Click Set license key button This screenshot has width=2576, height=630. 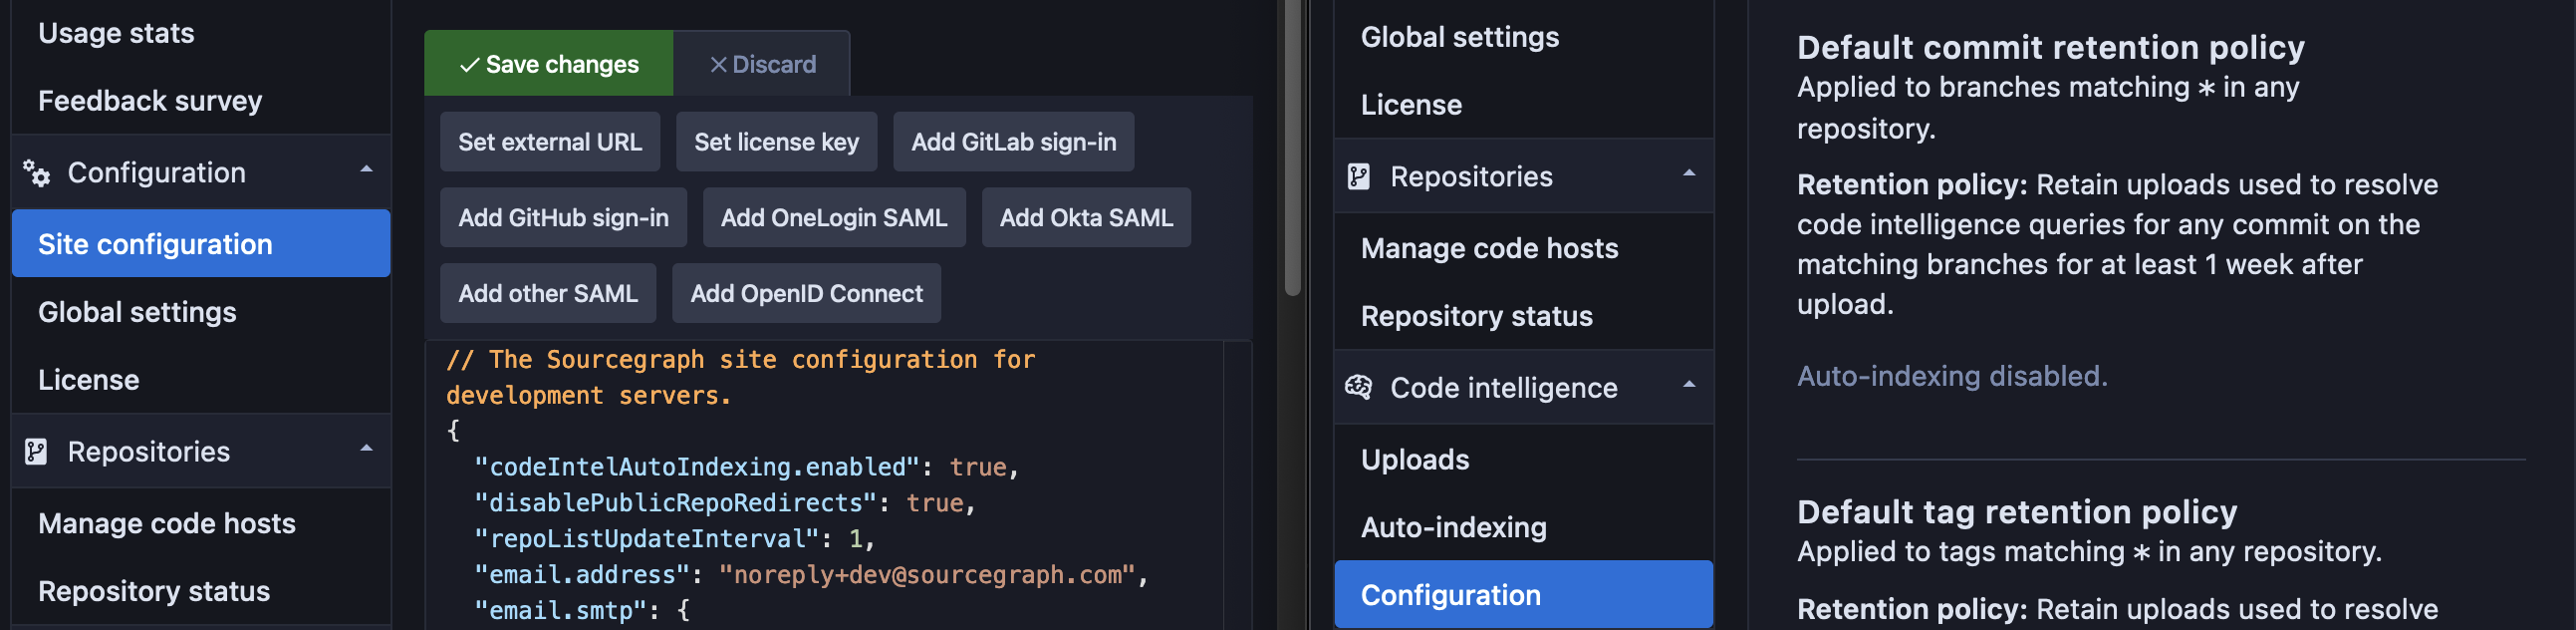776,142
